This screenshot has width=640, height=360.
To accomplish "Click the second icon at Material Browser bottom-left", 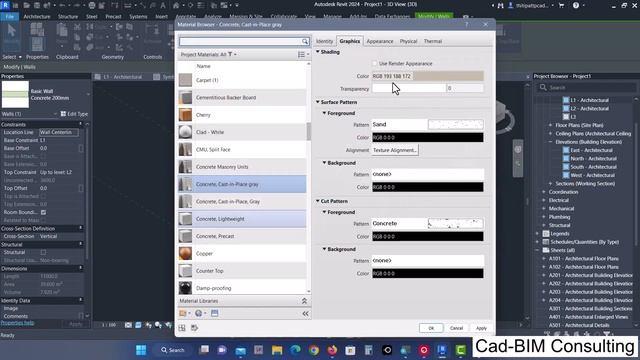I will [194, 328].
